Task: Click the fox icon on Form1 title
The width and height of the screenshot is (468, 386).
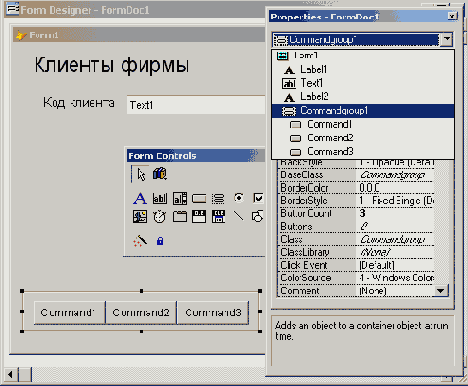Action: tap(21, 35)
